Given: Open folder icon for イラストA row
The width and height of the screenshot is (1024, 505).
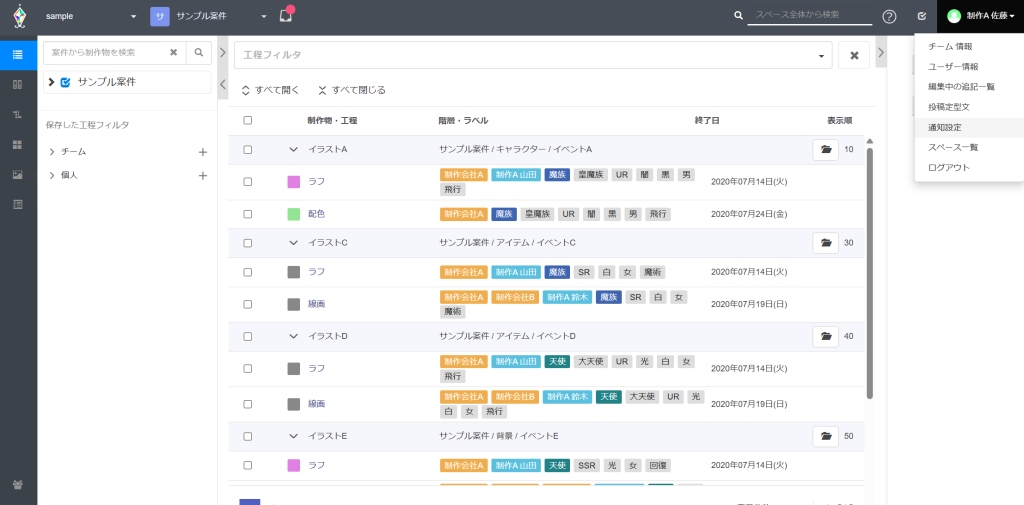Looking at the screenshot, I should tap(825, 150).
